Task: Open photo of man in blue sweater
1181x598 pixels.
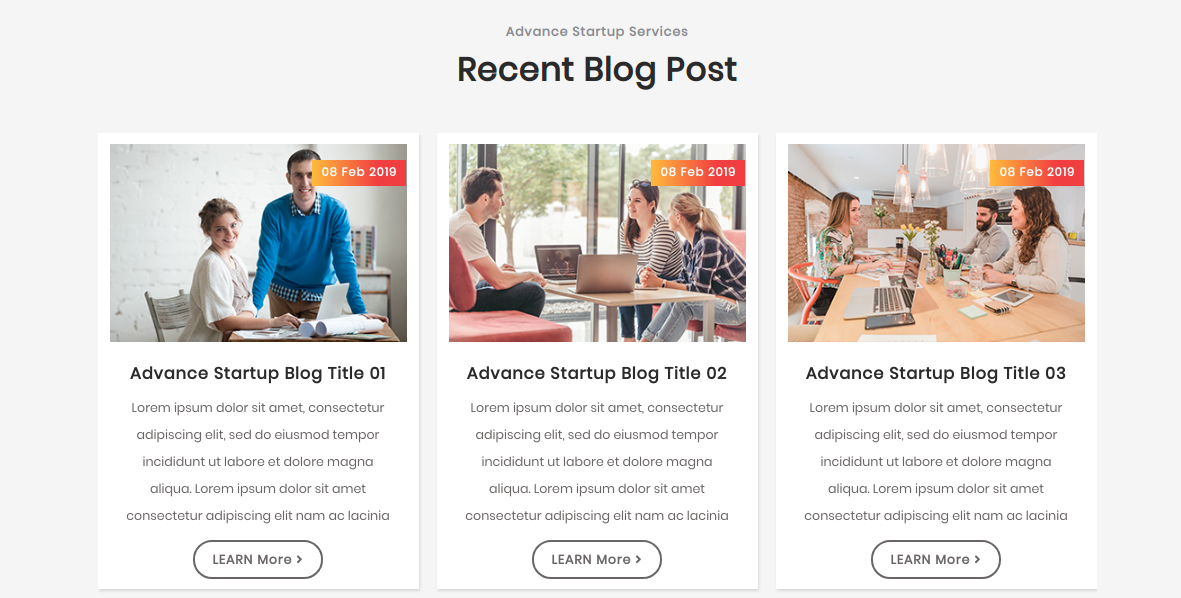Action: (x=258, y=243)
